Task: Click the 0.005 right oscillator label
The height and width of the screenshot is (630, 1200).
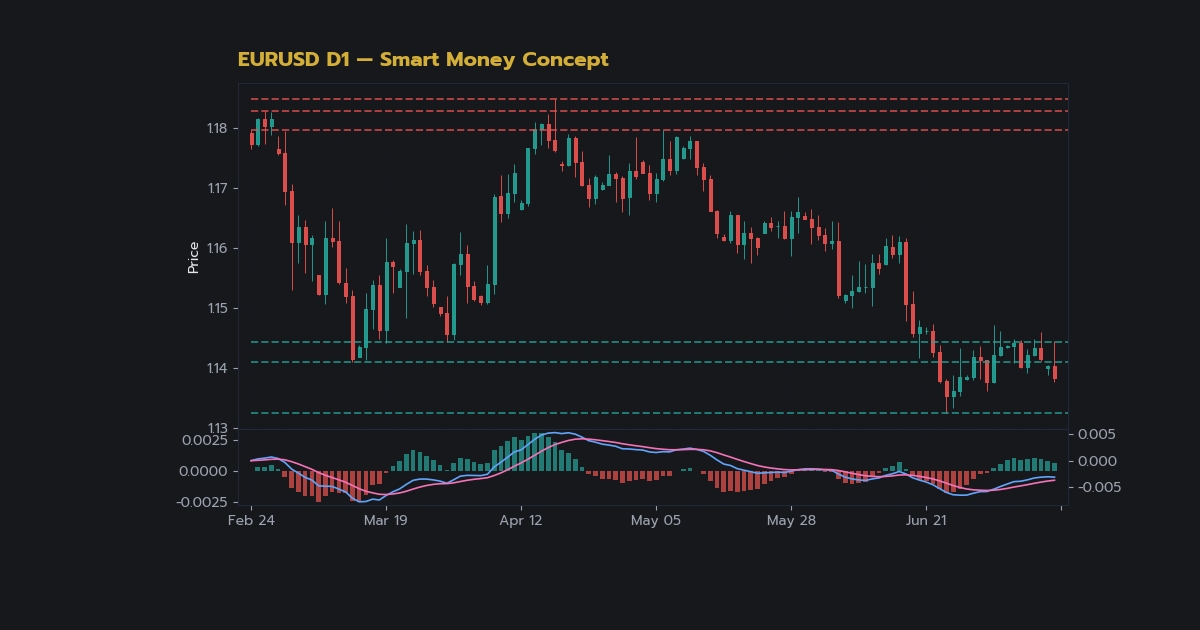Action: tap(1097, 434)
